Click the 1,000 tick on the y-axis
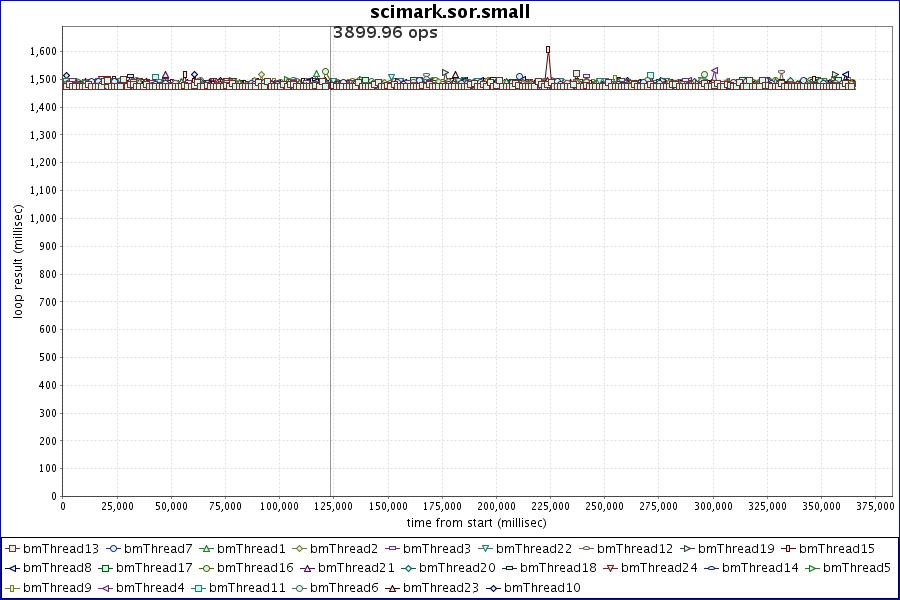Viewport: 900px width, 600px height. 42,218
